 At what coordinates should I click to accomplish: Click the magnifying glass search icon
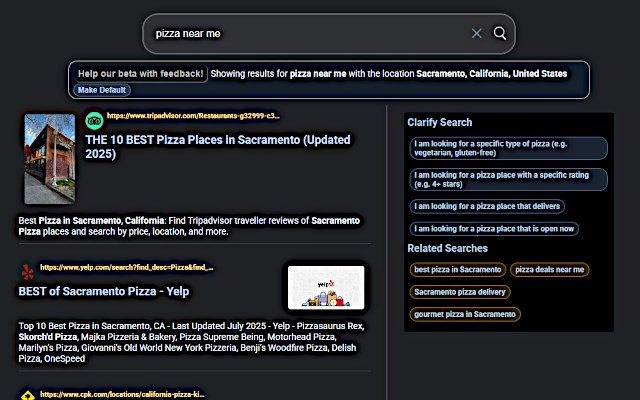[x=500, y=33]
